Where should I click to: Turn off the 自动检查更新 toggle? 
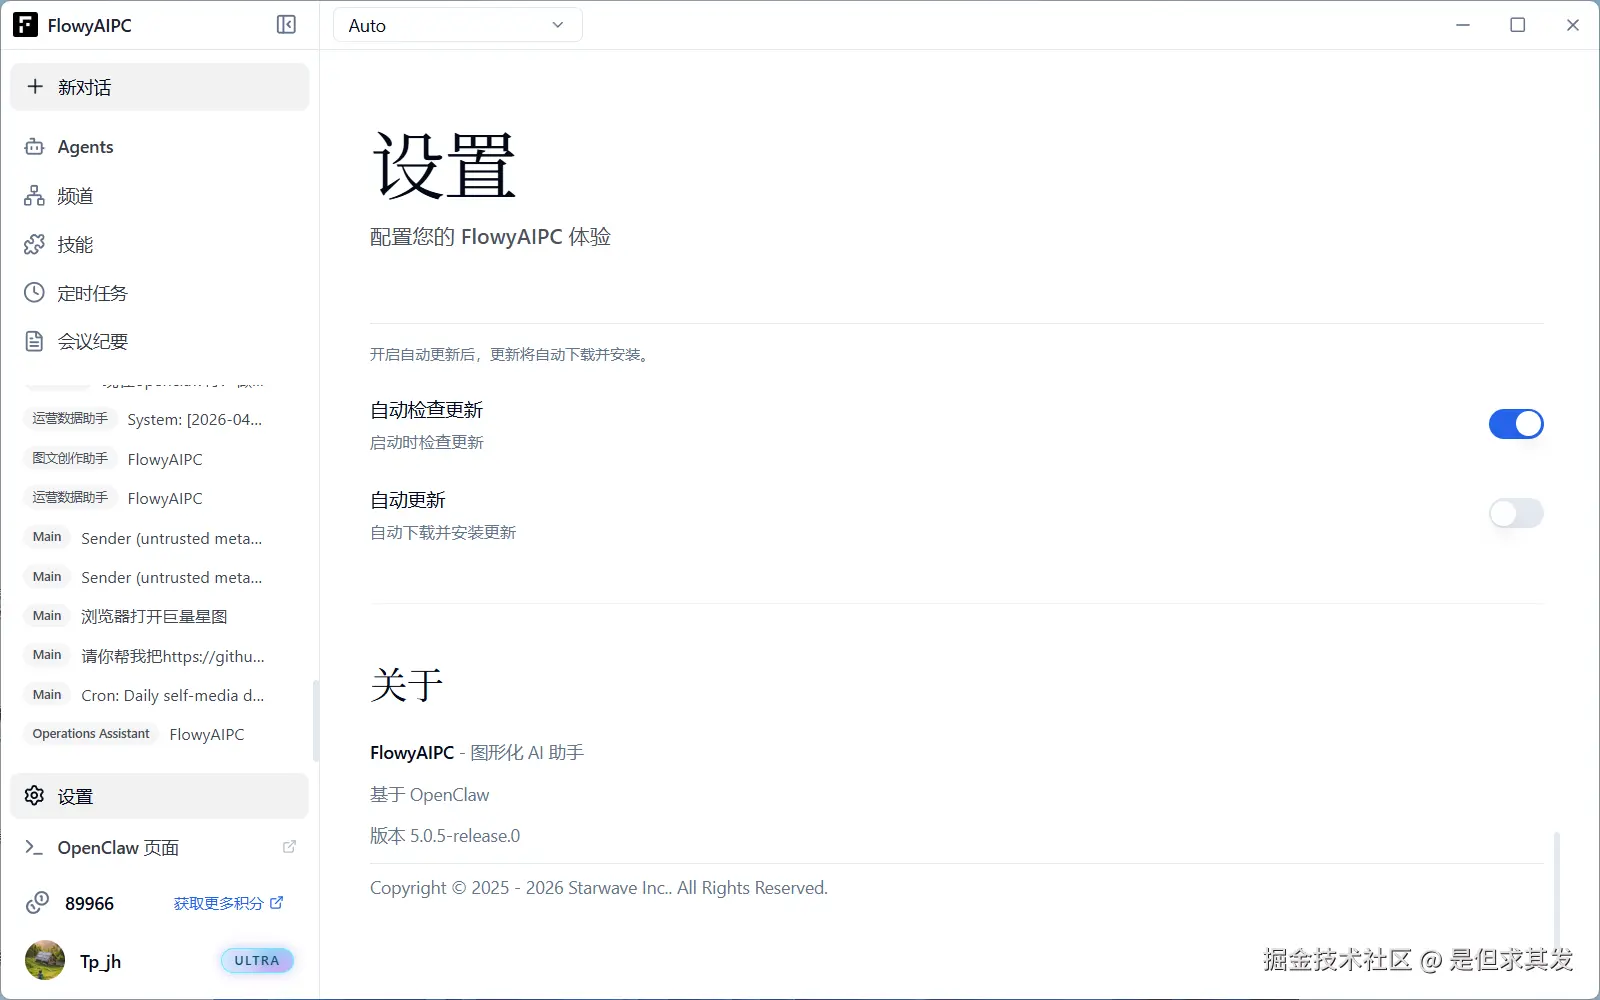tap(1516, 424)
